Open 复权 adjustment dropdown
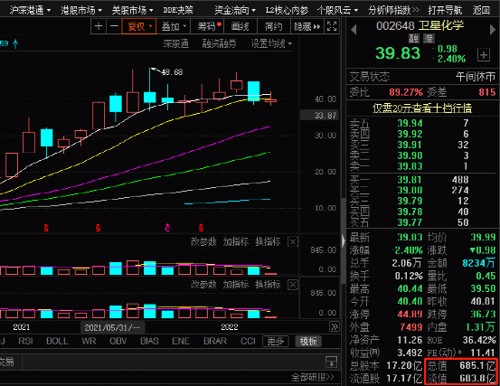 (139, 26)
